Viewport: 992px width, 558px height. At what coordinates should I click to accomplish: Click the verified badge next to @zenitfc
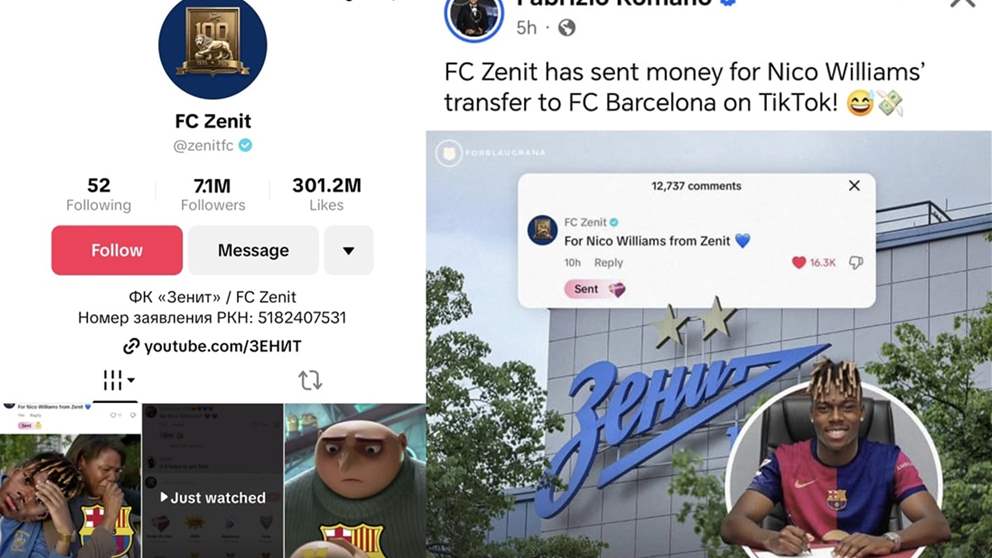(245, 146)
